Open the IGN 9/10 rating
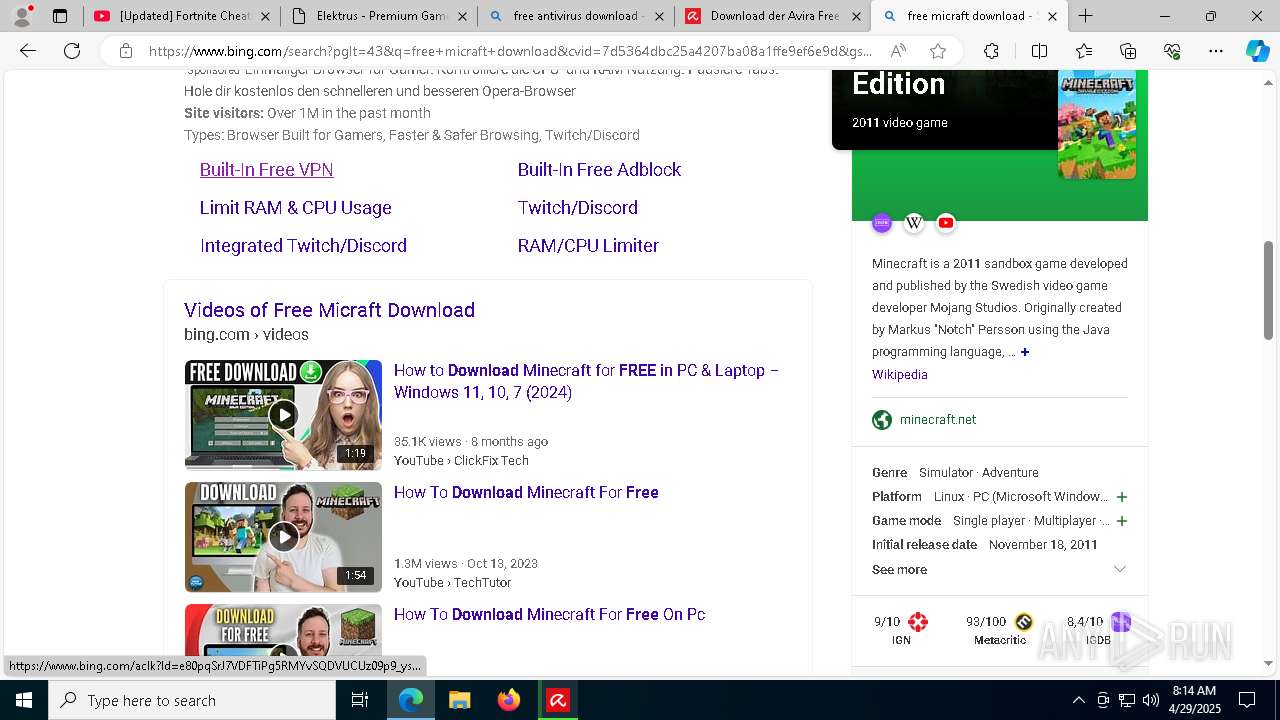1280x720 pixels. [x=901, y=630]
